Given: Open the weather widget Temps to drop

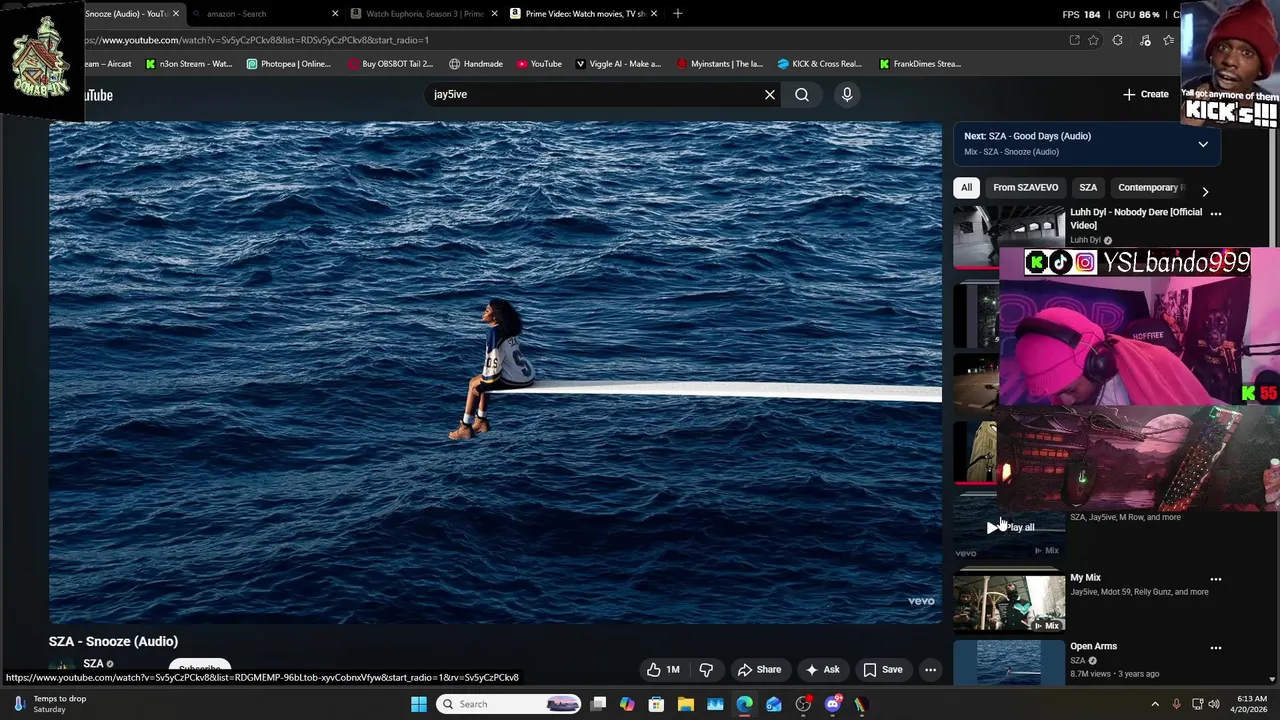Looking at the screenshot, I should pyautogui.click(x=50, y=704).
